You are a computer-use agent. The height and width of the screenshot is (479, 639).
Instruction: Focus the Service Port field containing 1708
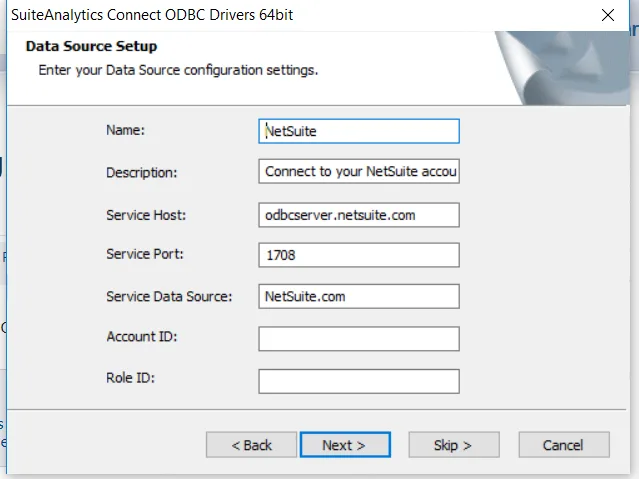click(x=358, y=255)
